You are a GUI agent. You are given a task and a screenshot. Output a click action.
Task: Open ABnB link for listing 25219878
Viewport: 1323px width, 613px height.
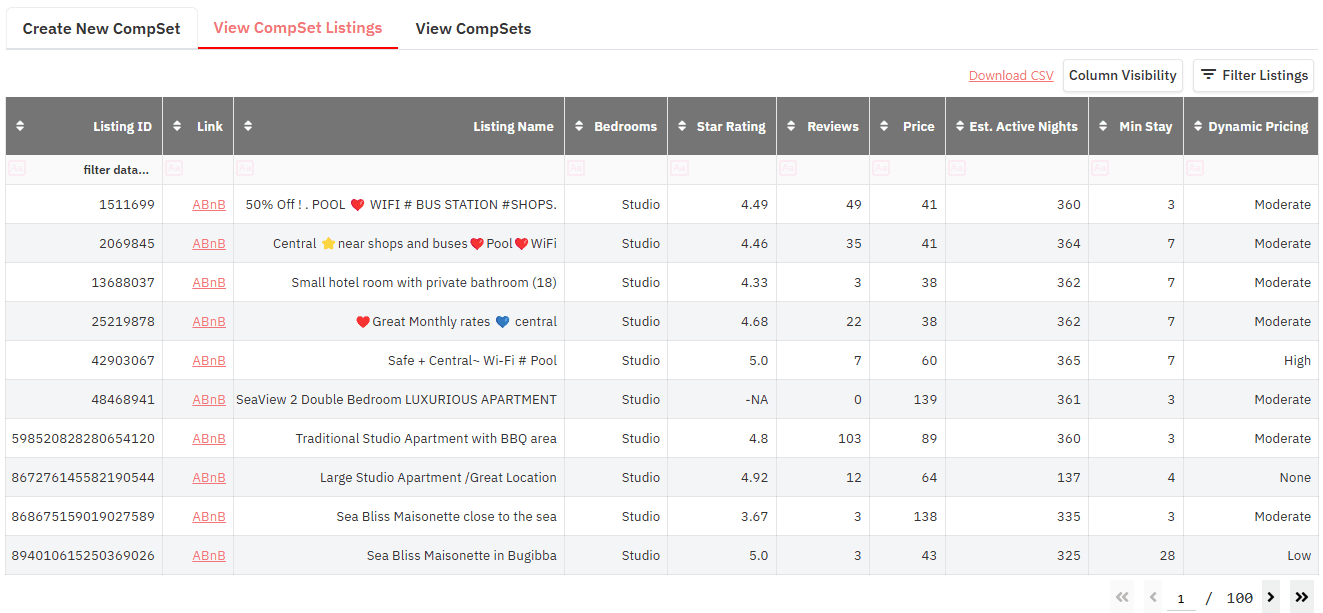coord(209,321)
